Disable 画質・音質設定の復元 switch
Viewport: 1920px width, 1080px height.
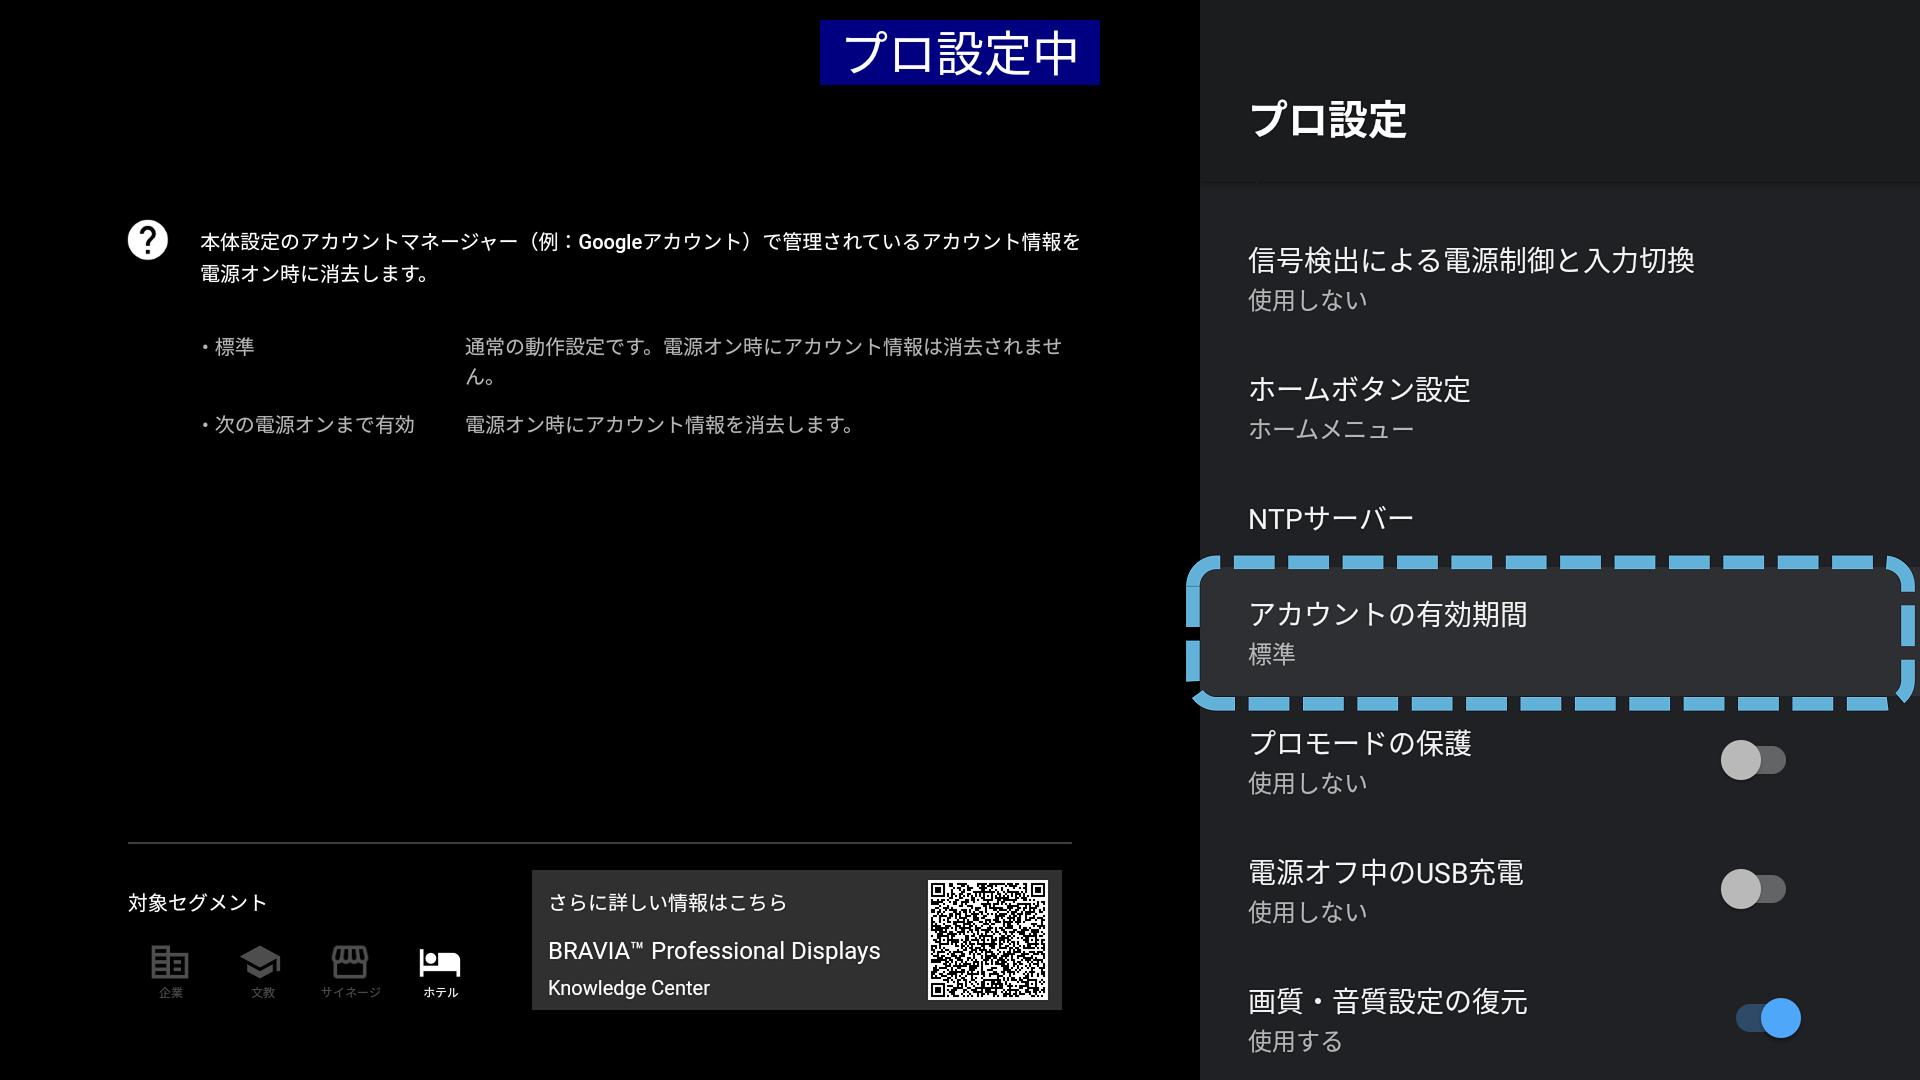click(1768, 1018)
